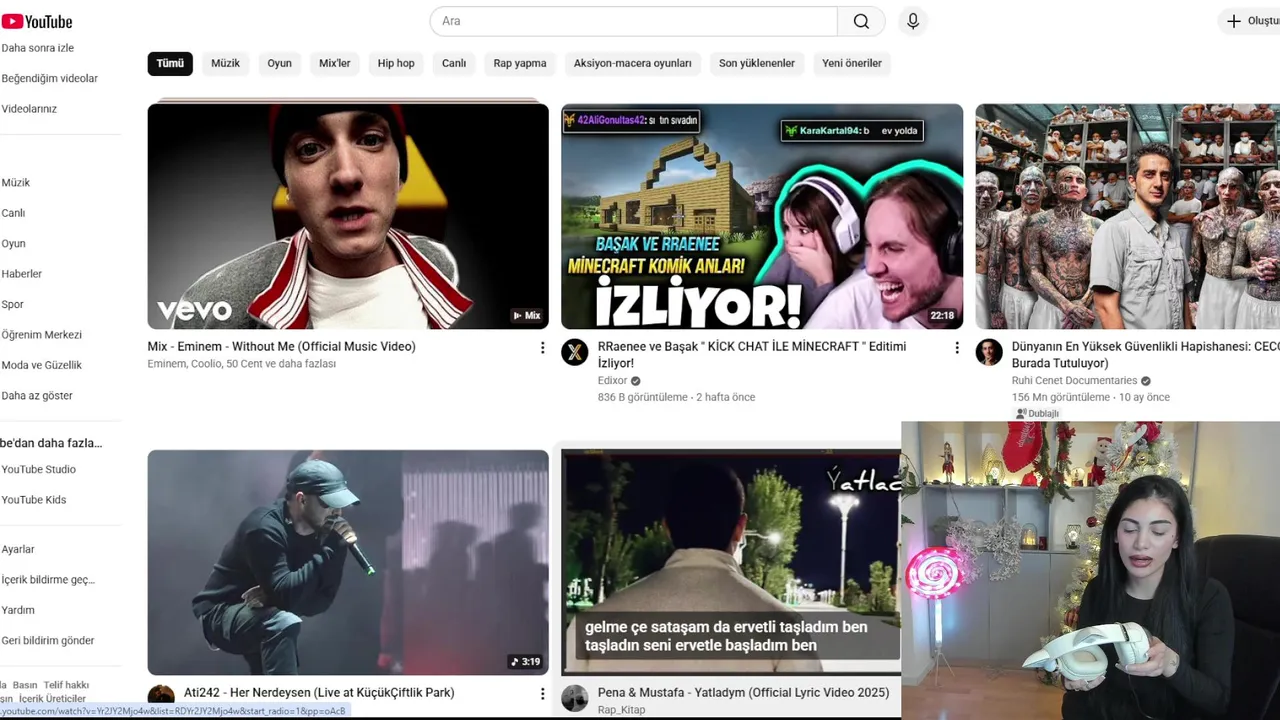Screen dimensions: 1280x720
Task: Open more options for Ati242 video
Action: tap(542, 694)
